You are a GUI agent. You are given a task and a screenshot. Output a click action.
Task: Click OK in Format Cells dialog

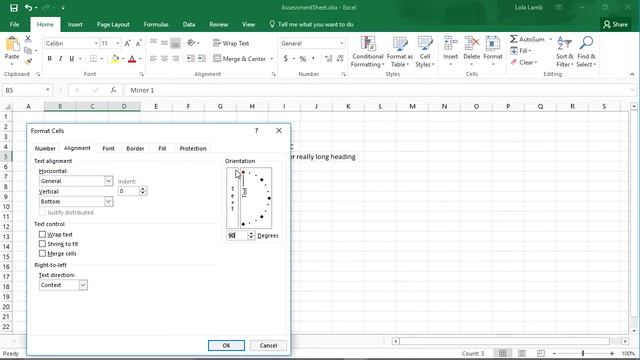pos(226,345)
